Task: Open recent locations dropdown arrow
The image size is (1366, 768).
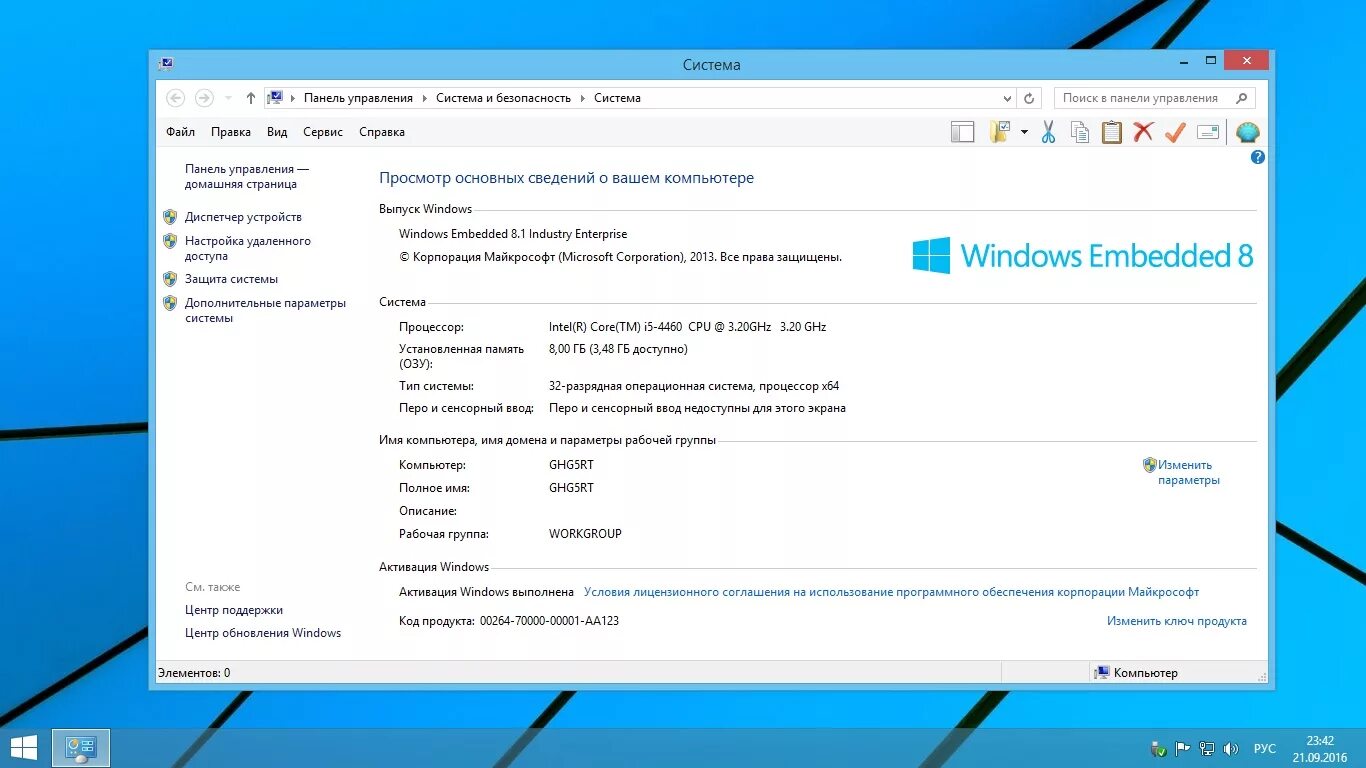Action: [228, 98]
